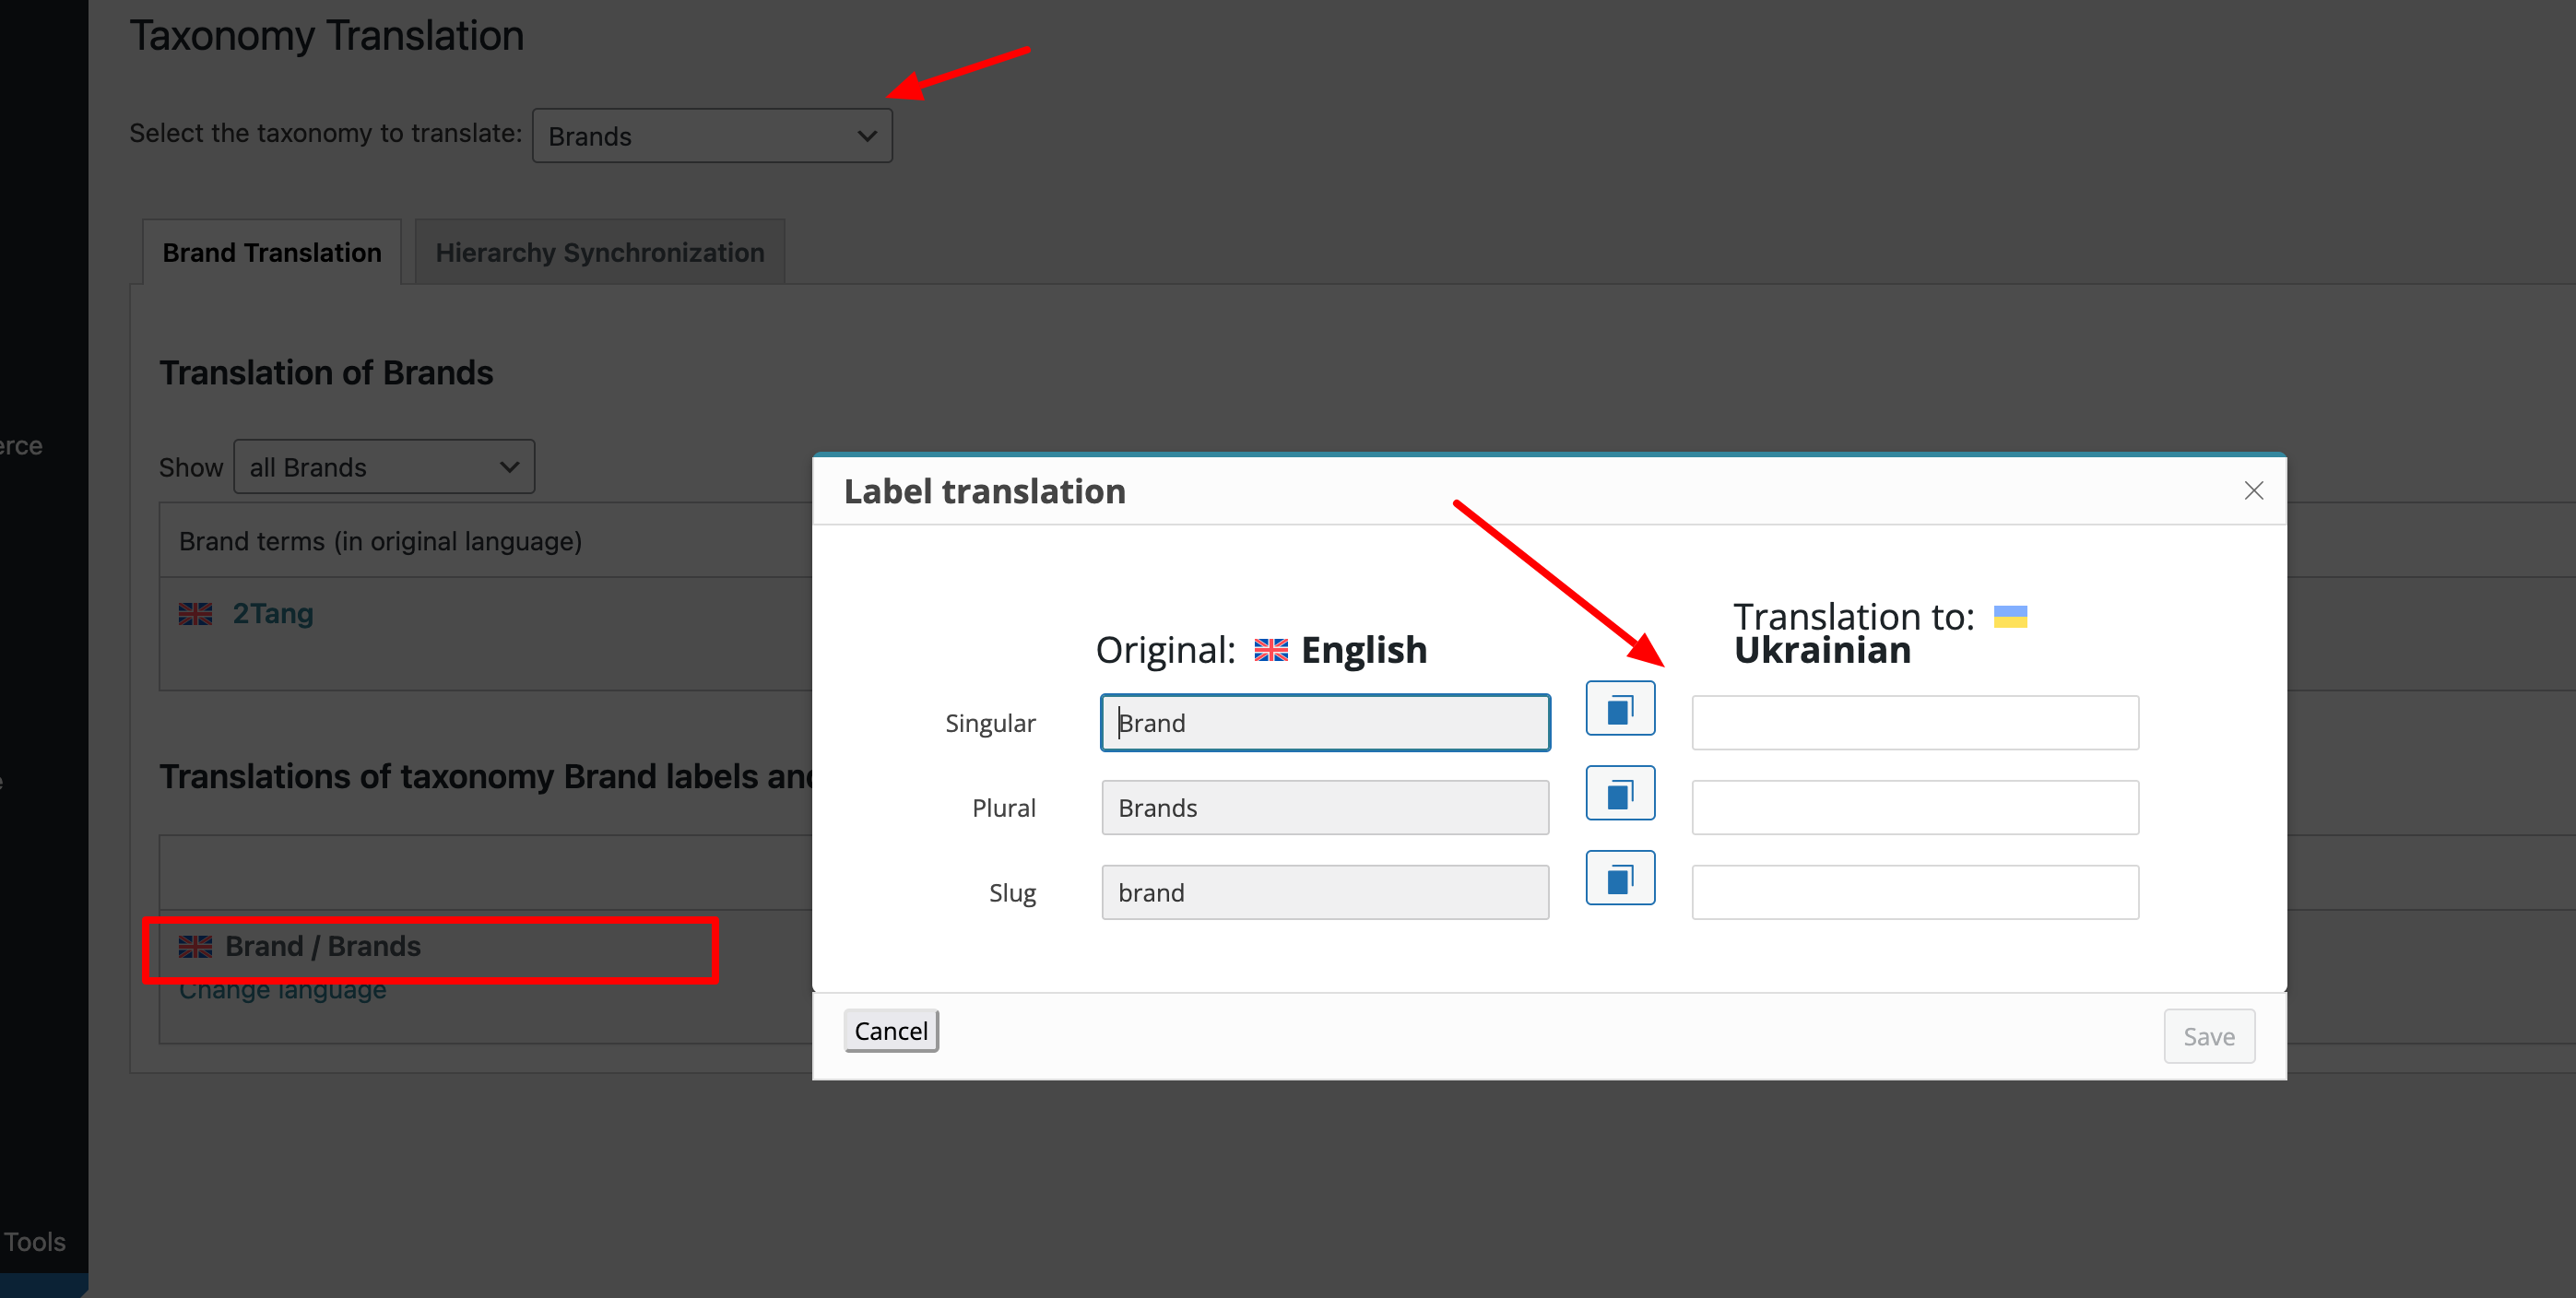The width and height of the screenshot is (2576, 1298).
Task: Copy Slug original to translation field
Action: tap(1620, 878)
